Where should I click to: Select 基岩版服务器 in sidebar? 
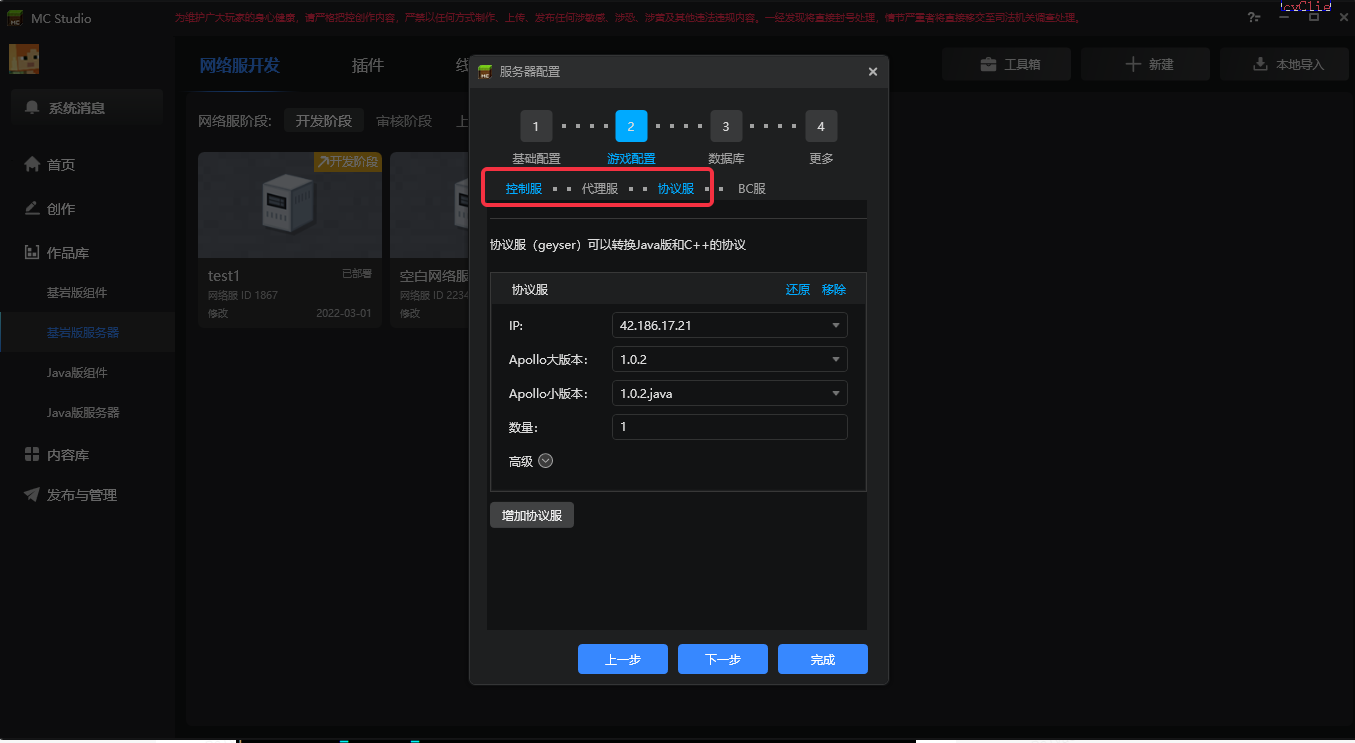point(87,332)
